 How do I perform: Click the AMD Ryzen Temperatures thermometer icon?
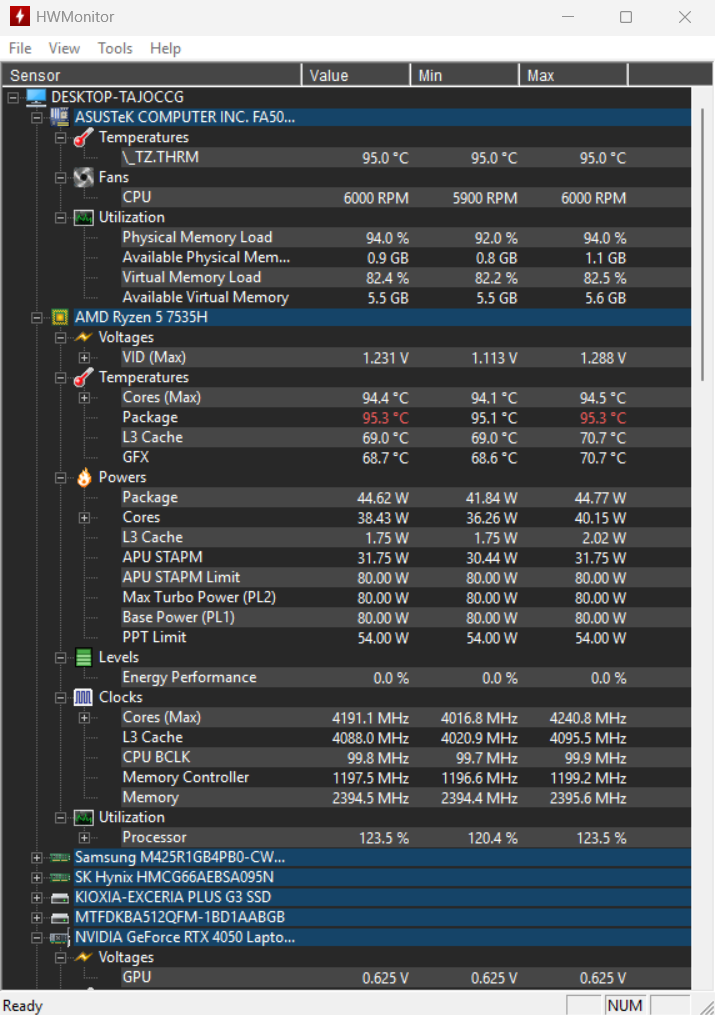(x=83, y=377)
